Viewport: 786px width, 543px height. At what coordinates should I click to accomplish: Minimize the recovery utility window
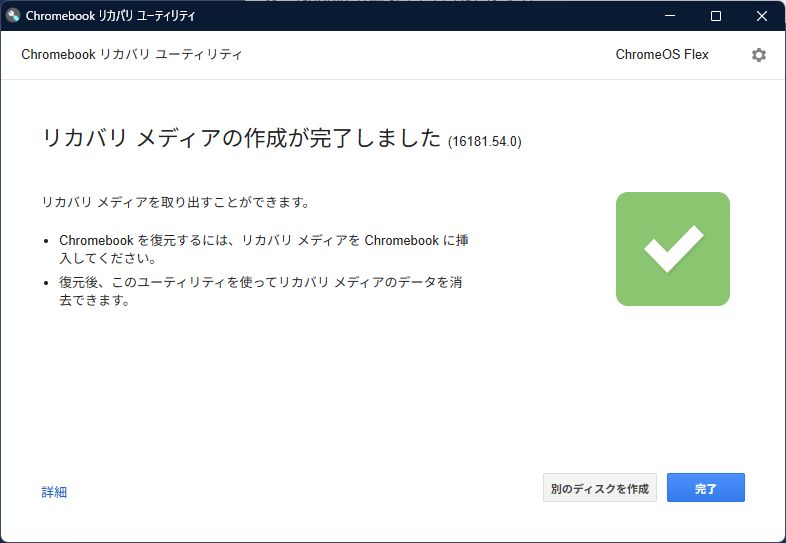click(670, 16)
